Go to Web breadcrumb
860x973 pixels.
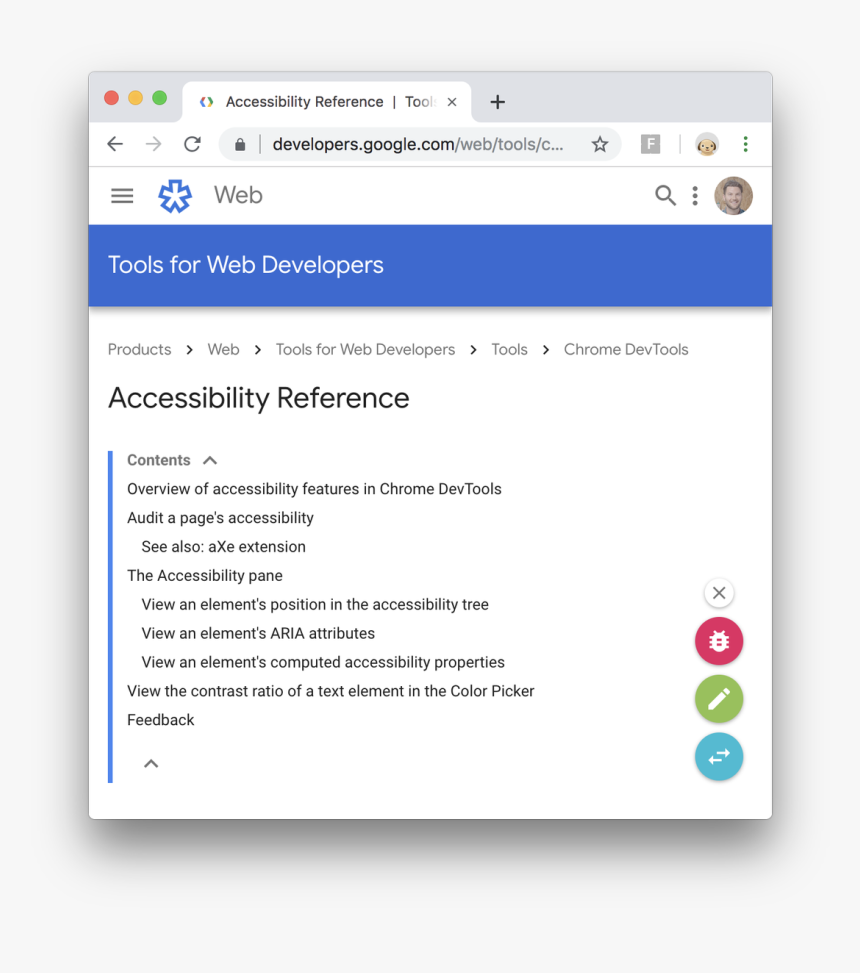click(x=223, y=349)
